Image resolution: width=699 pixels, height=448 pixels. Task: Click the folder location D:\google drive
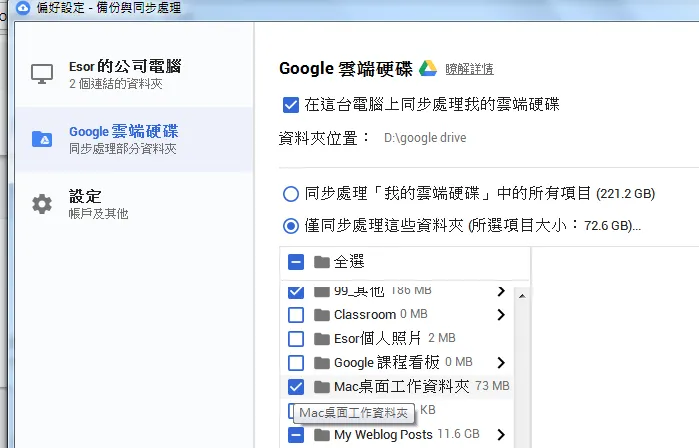tap(425, 138)
